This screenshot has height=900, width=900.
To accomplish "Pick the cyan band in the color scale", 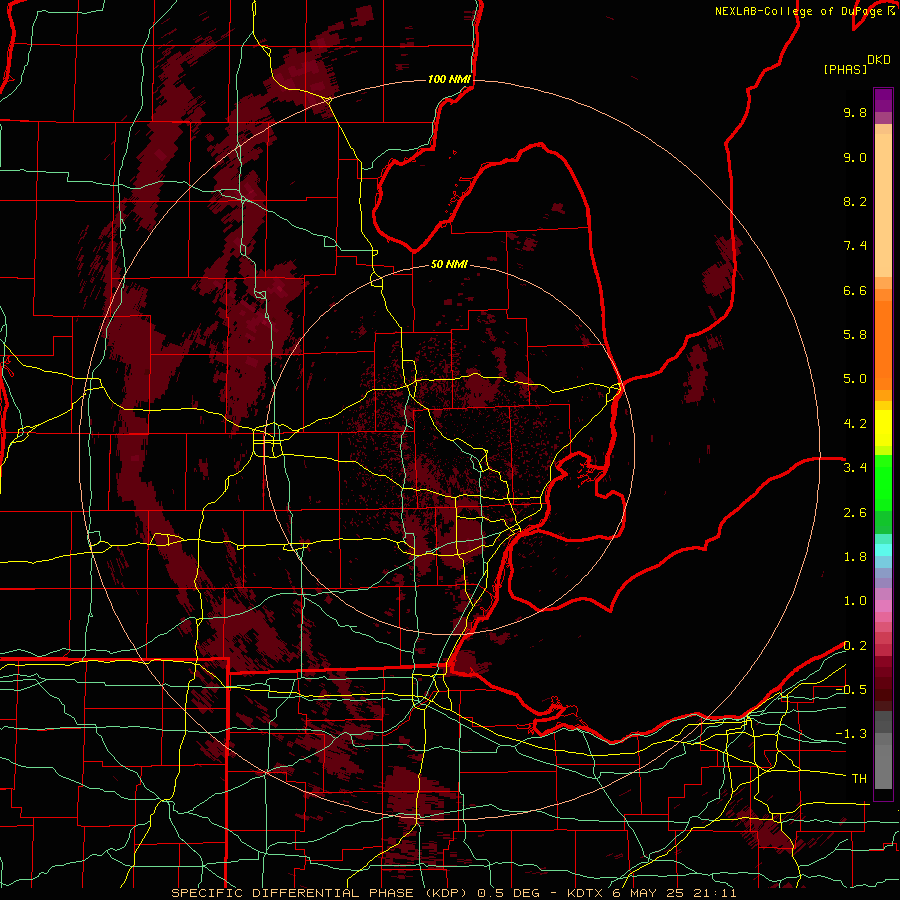I will 883,549.
